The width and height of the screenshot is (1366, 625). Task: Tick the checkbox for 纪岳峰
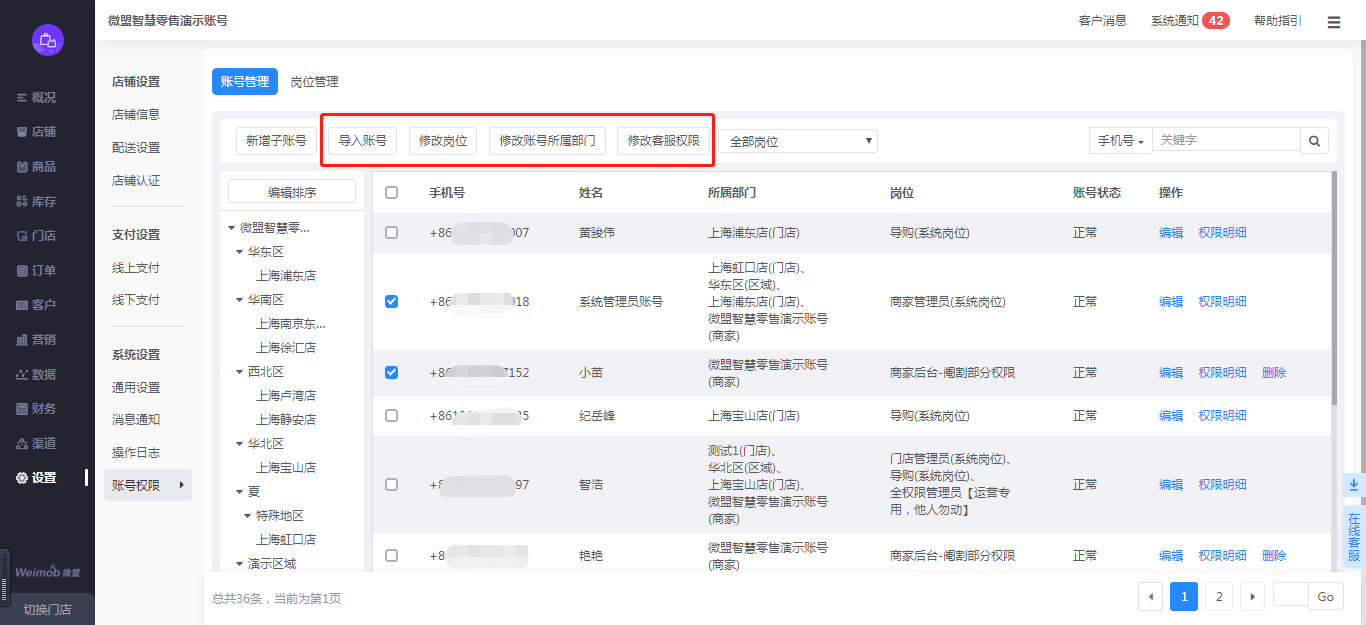click(391, 415)
